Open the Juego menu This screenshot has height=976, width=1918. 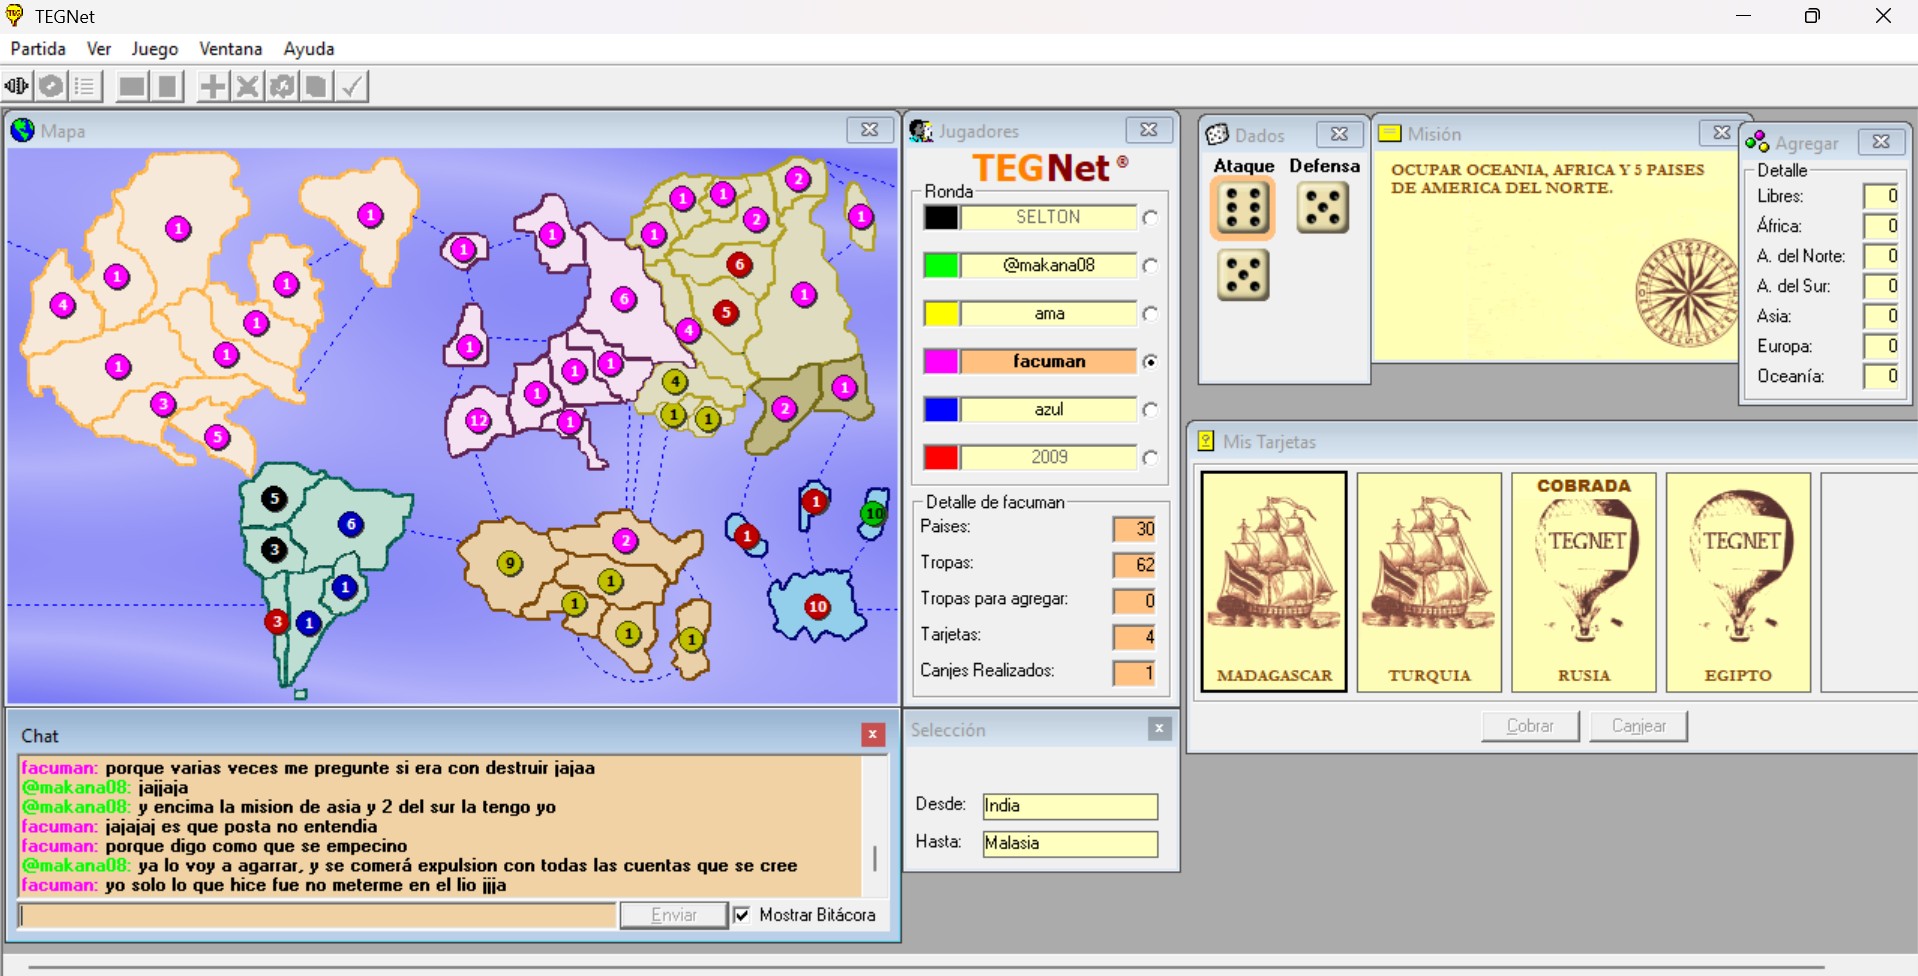coord(154,49)
